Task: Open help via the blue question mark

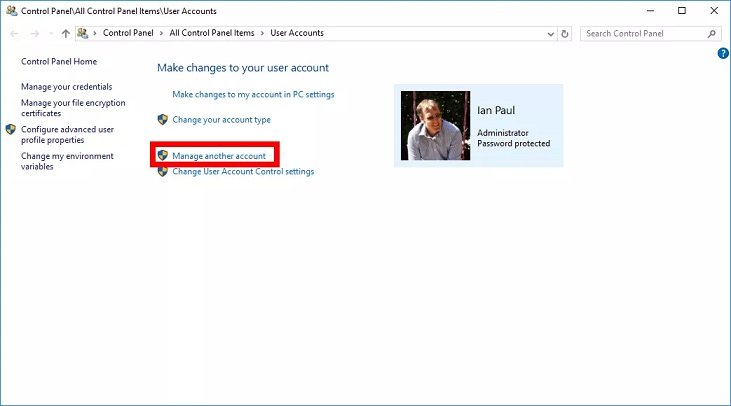Action: pyautogui.click(x=723, y=53)
